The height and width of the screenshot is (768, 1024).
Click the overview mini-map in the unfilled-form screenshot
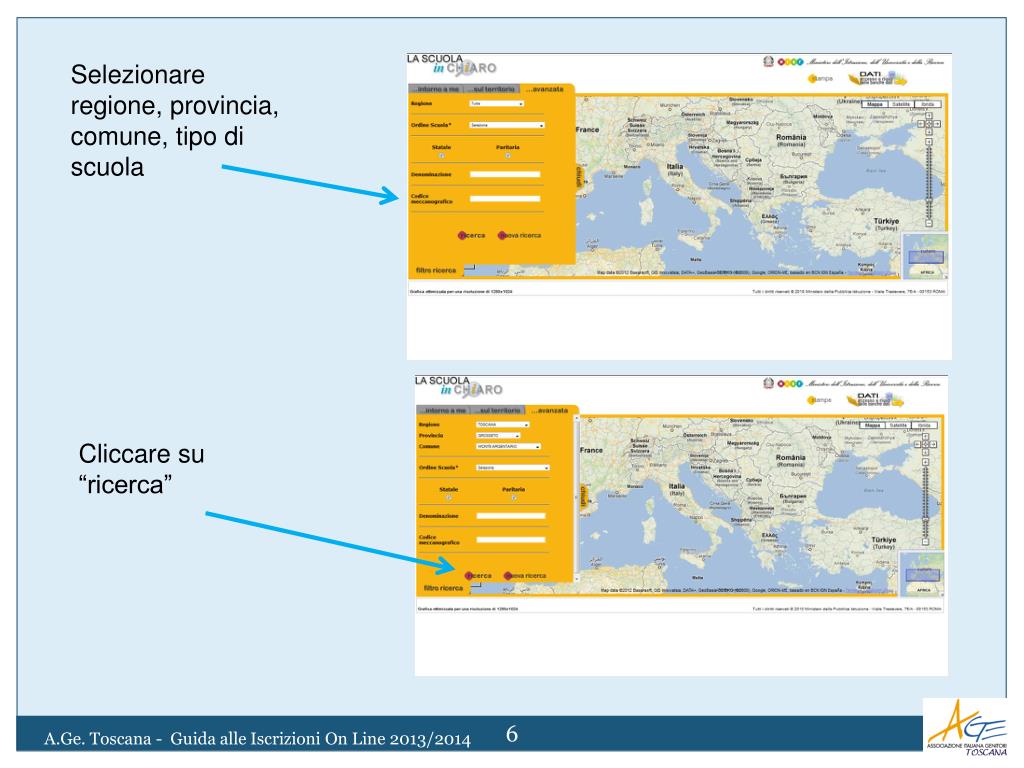925,256
